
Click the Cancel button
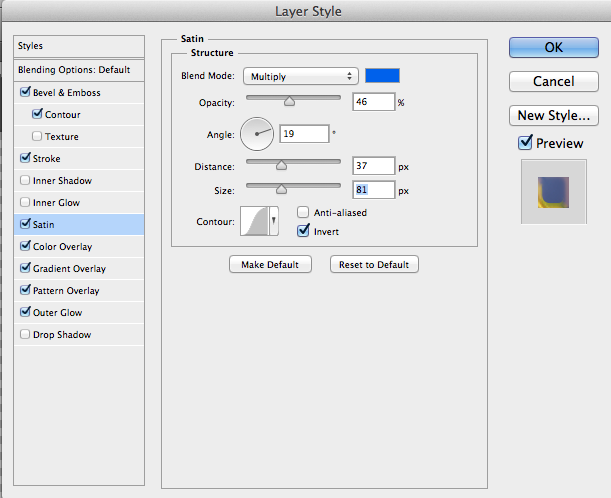click(x=554, y=81)
